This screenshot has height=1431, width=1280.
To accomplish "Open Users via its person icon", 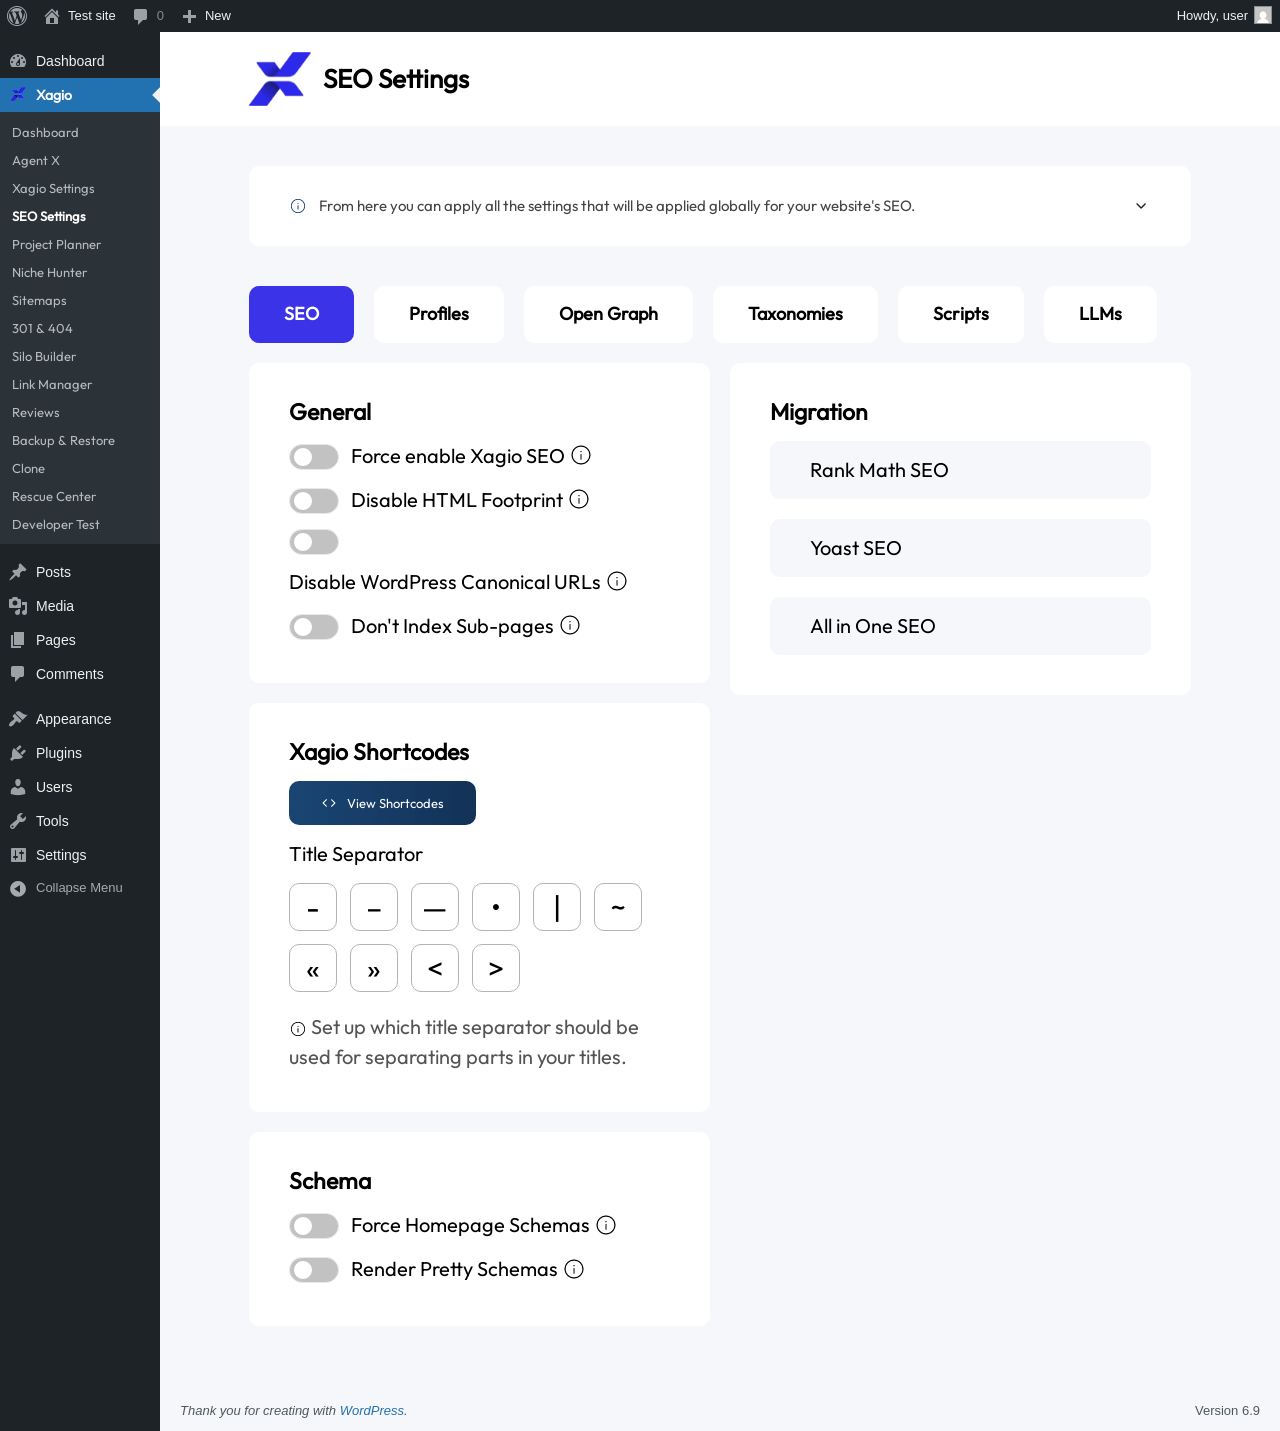I will (18, 787).
